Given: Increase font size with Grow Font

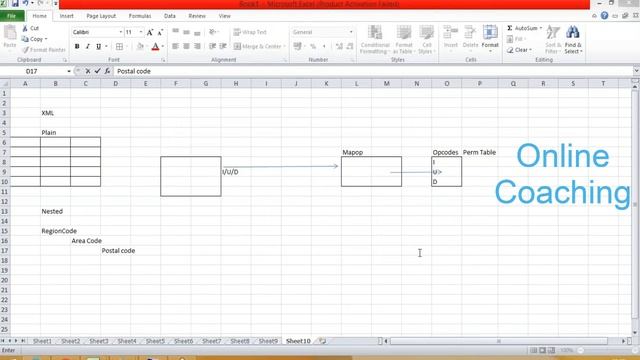Looking at the screenshot, I should tap(150, 32).
